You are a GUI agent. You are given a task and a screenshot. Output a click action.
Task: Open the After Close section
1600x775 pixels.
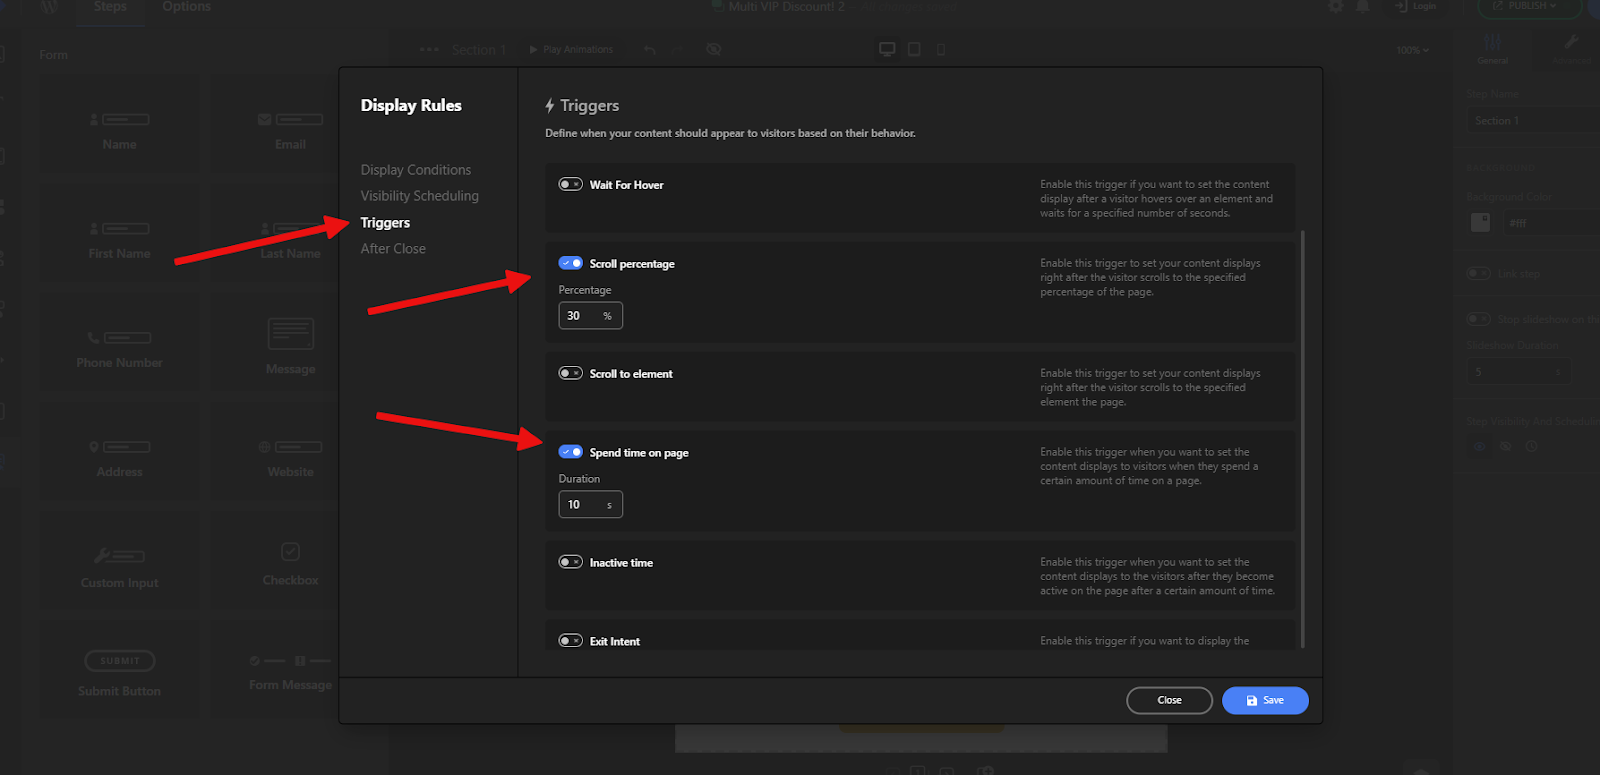[393, 249]
